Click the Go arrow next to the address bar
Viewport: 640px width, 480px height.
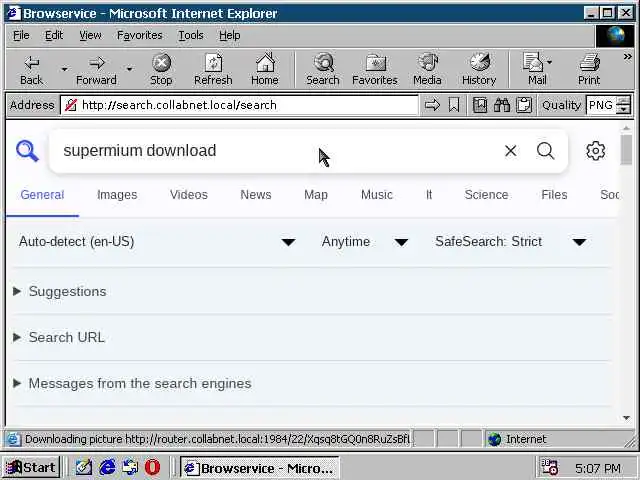coord(432,105)
